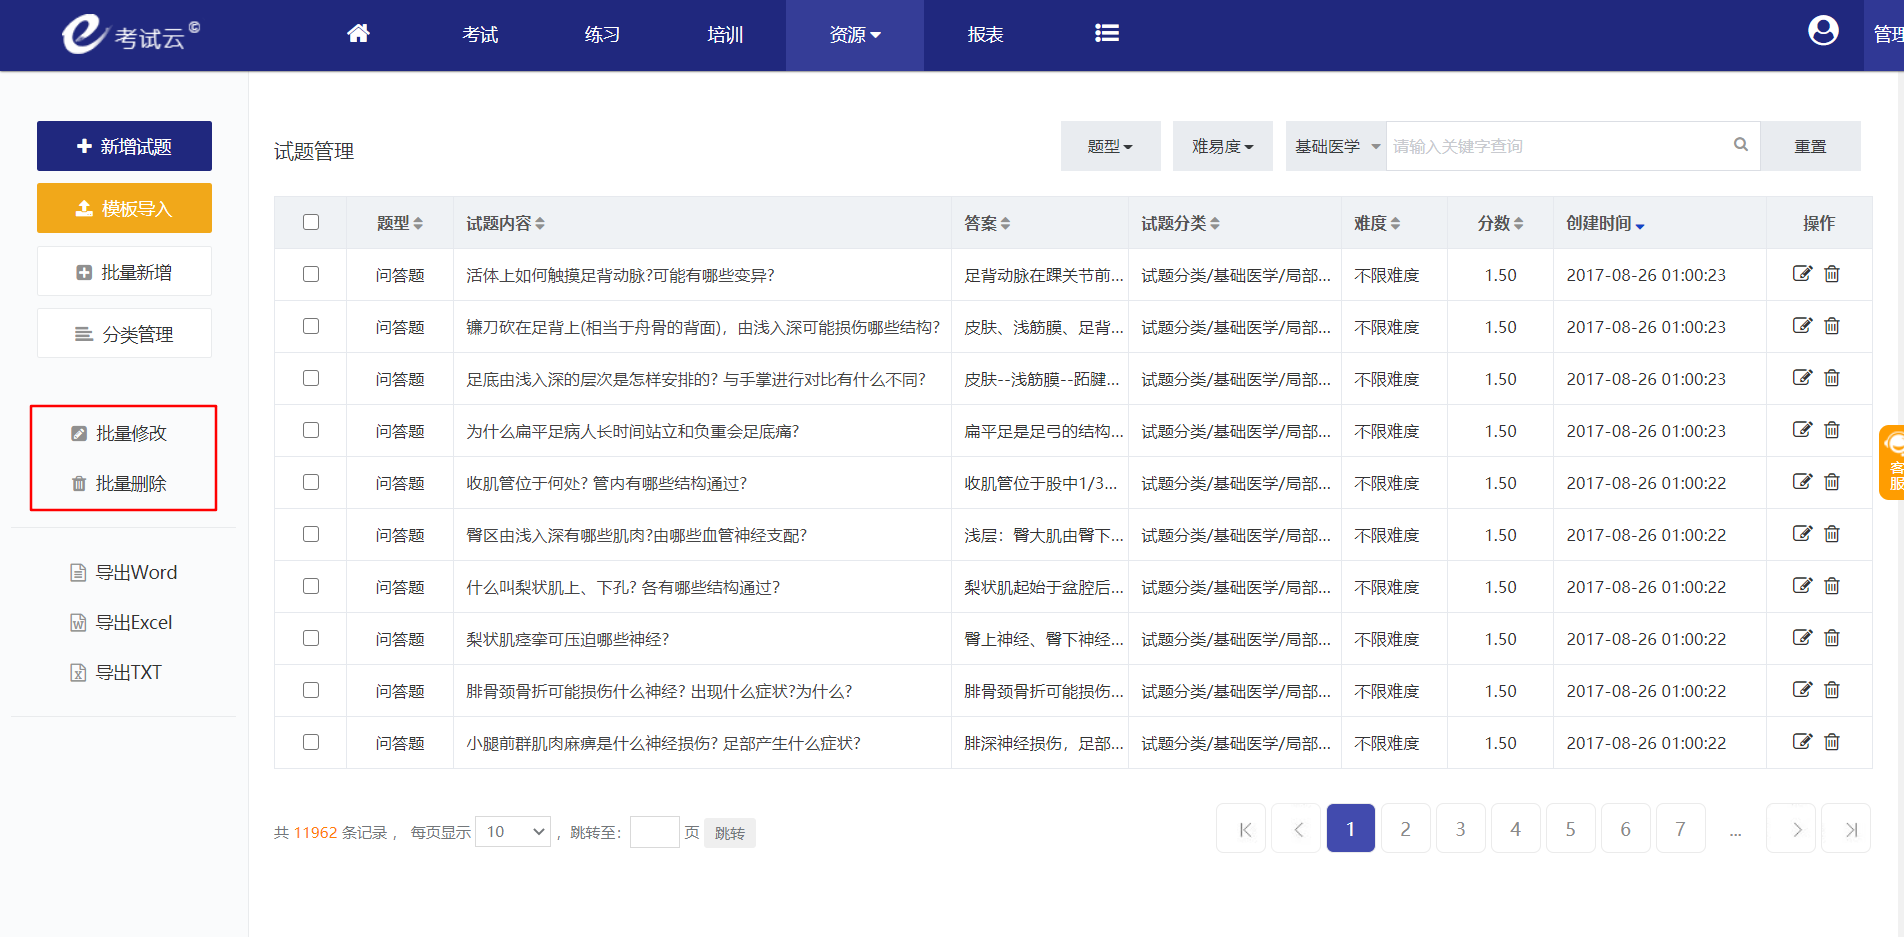Screen dimensions: 1904x937
Task: Edit the 梨状肌上、下孔 question
Action: click(x=1802, y=586)
